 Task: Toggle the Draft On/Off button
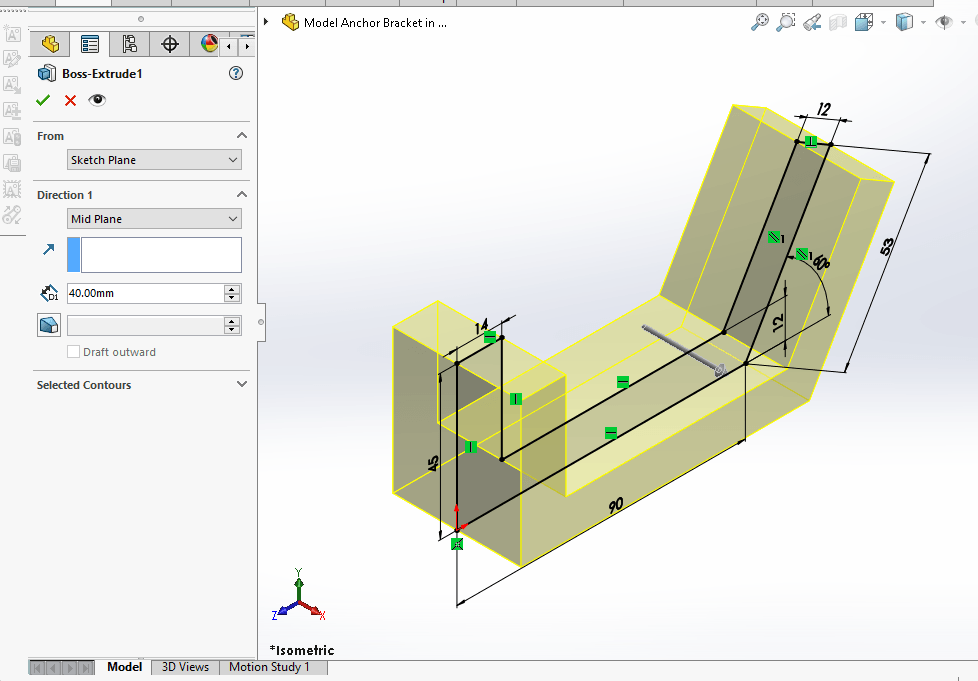pyautogui.click(x=48, y=324)
